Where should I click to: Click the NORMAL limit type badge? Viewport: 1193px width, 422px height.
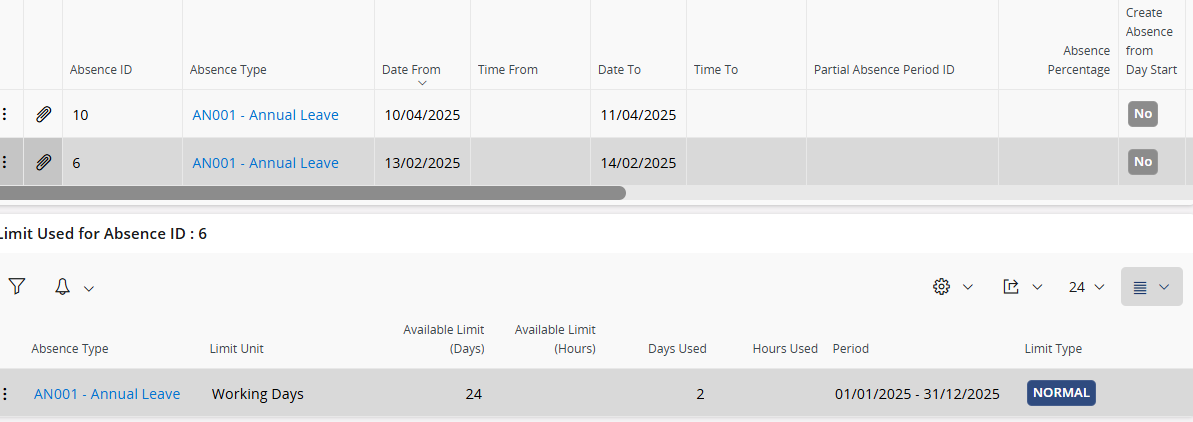(x=1061, y=393)
